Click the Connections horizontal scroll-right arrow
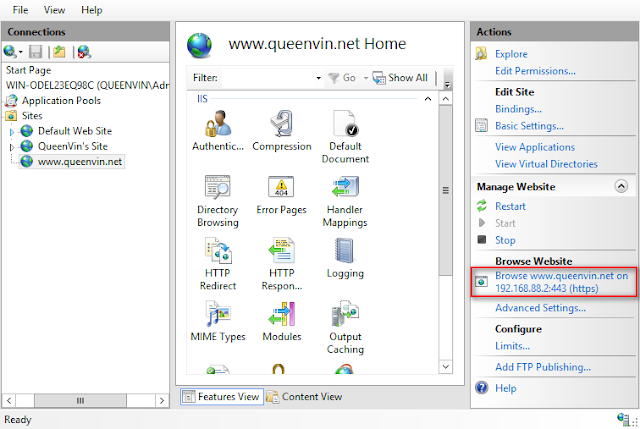 (162, 400)
